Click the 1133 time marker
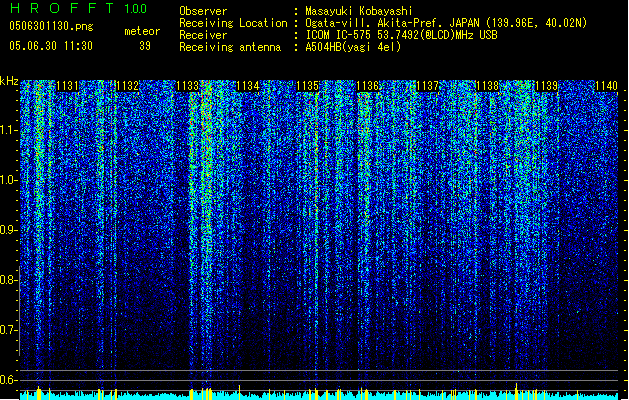 188,86
